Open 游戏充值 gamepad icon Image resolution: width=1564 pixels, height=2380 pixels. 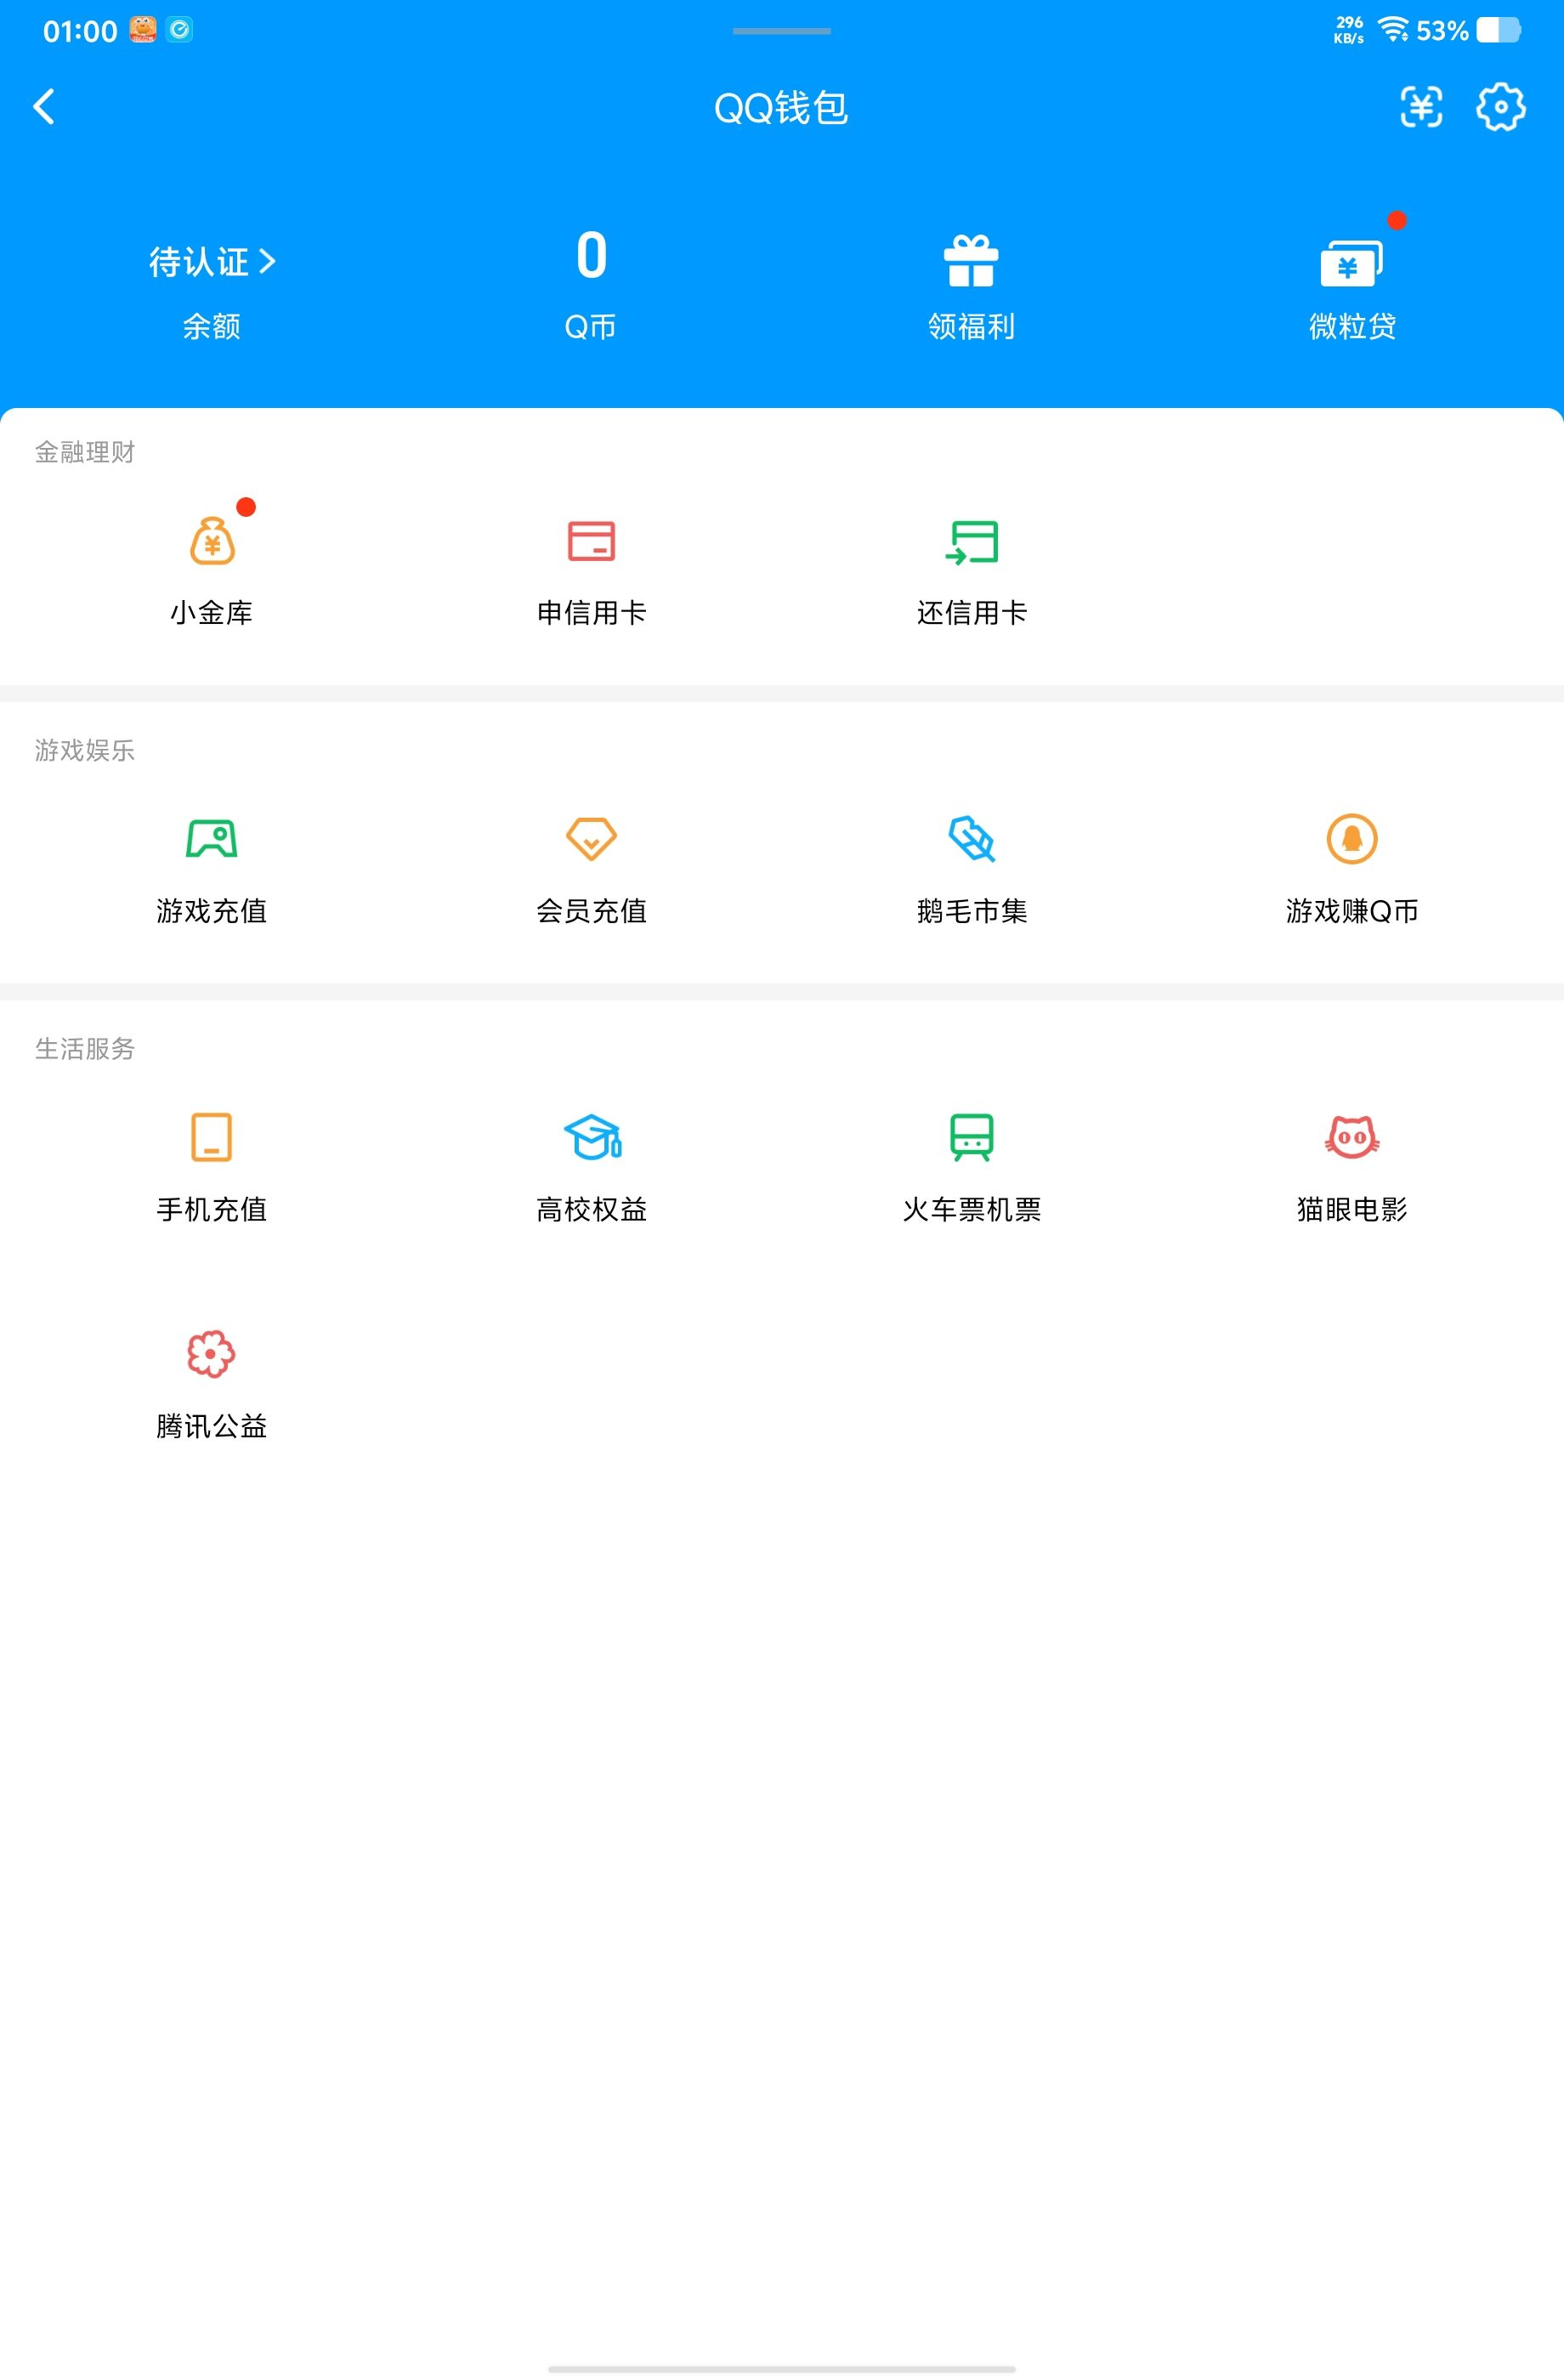212,839
